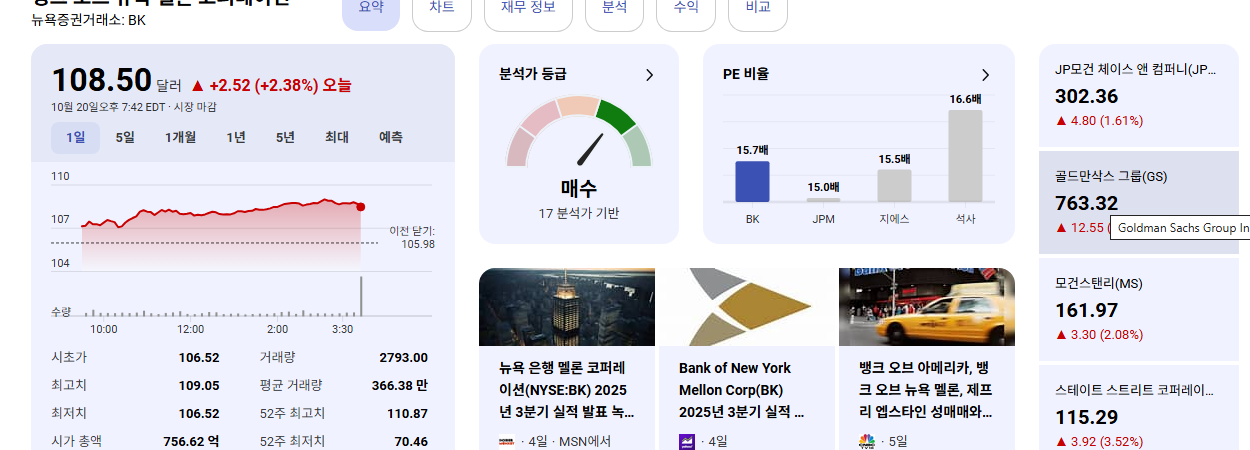Click the CNBC peacock source icon
This screenshot has width=1250, height=450.
click(x=867, y=441)
